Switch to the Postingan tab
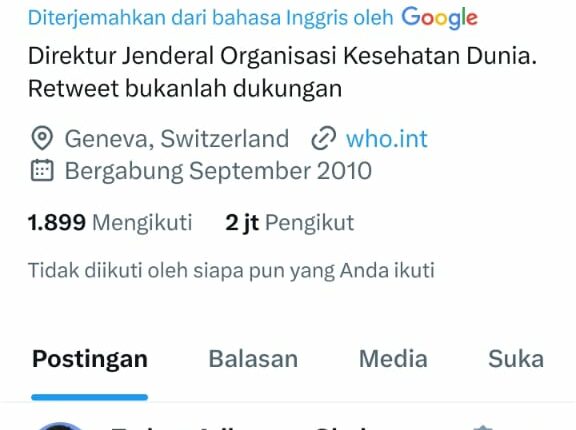 click(x=90, y=358)
